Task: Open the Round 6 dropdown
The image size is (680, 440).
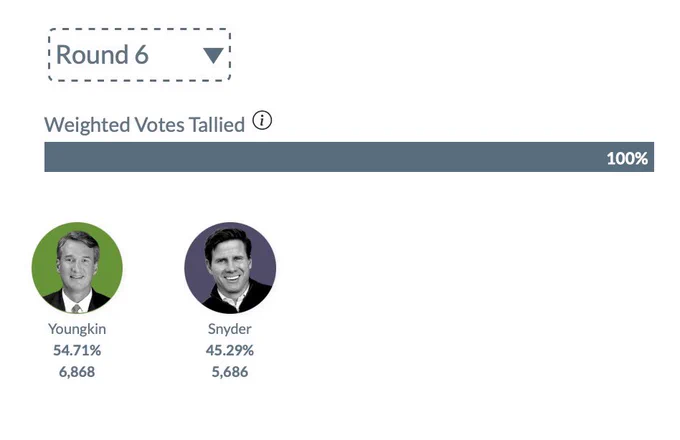Action: pos(139,55)
